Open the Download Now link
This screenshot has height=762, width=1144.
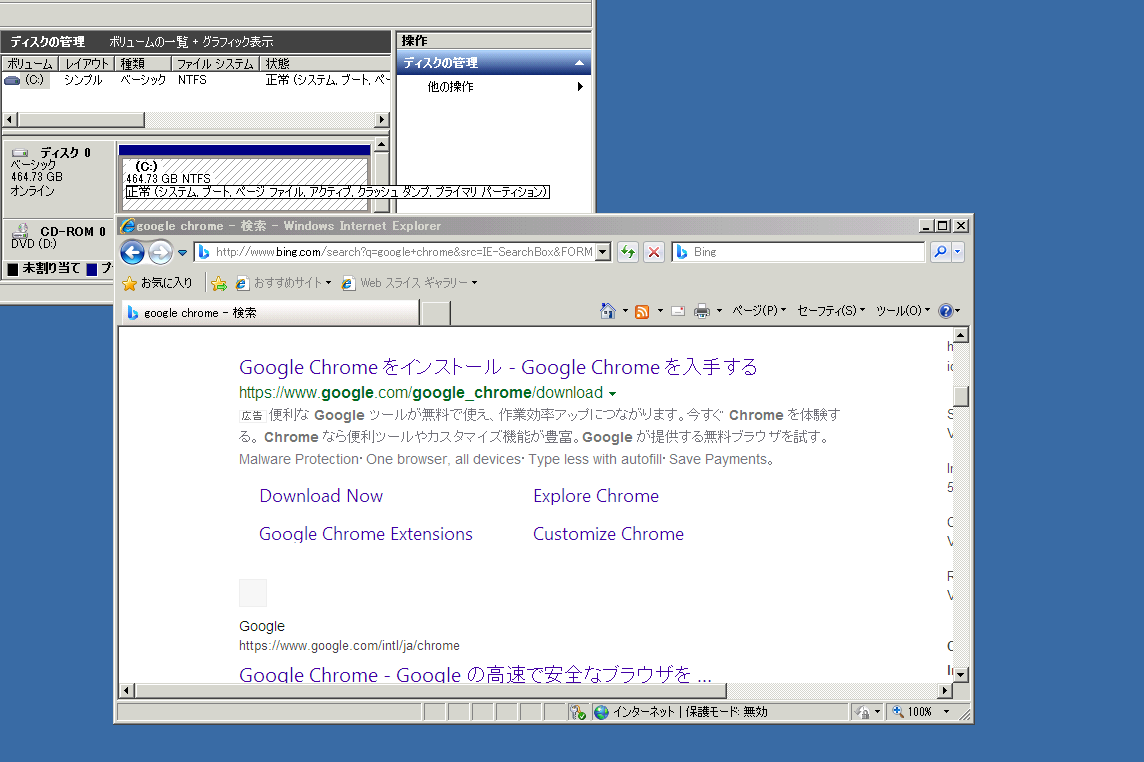(x=321, y=496)
